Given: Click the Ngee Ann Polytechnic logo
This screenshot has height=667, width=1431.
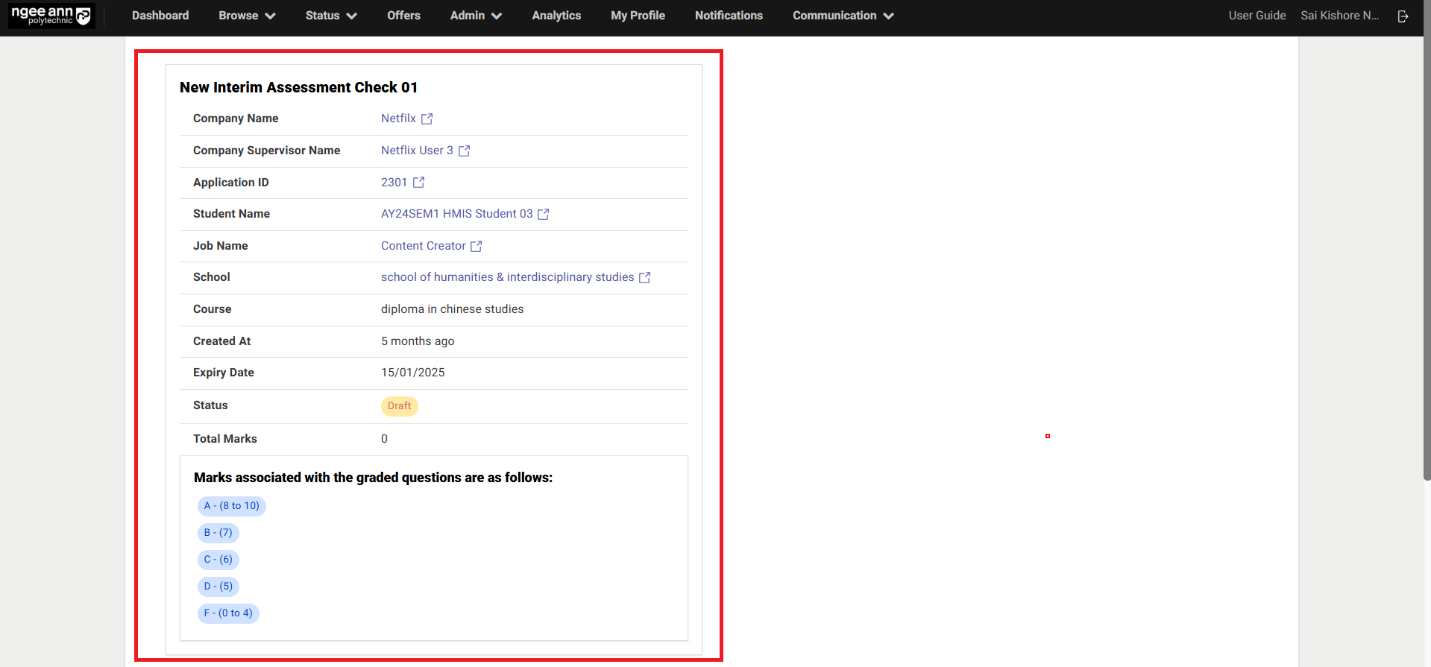Looking at the screenshot, I should point(51,15).
